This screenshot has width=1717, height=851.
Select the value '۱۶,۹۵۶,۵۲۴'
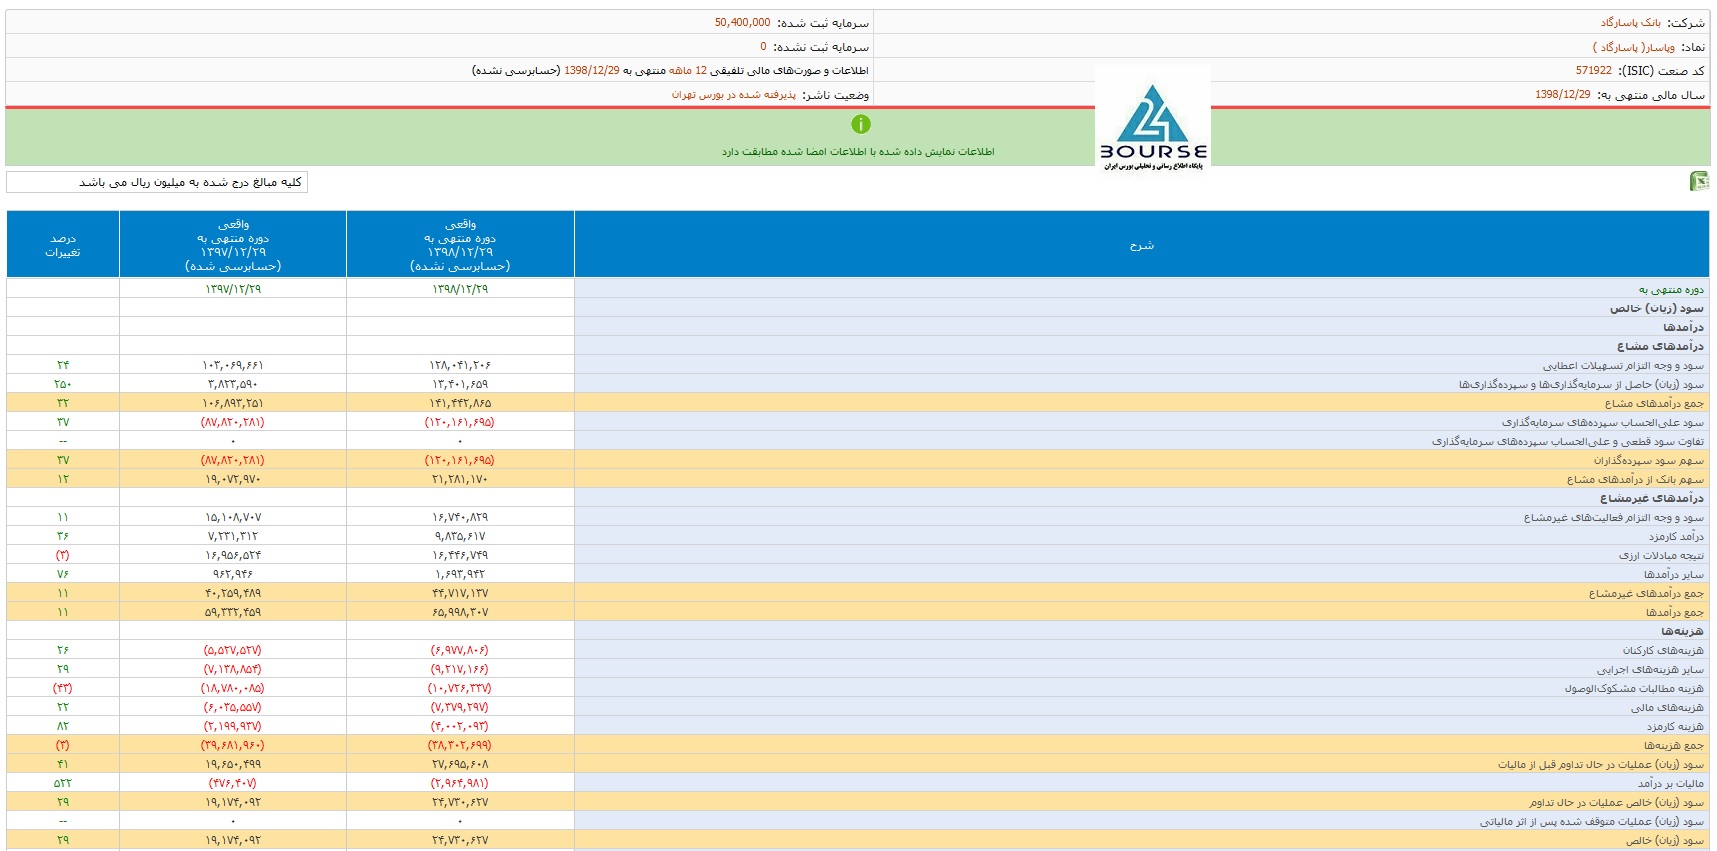click(x=233, y=555)
